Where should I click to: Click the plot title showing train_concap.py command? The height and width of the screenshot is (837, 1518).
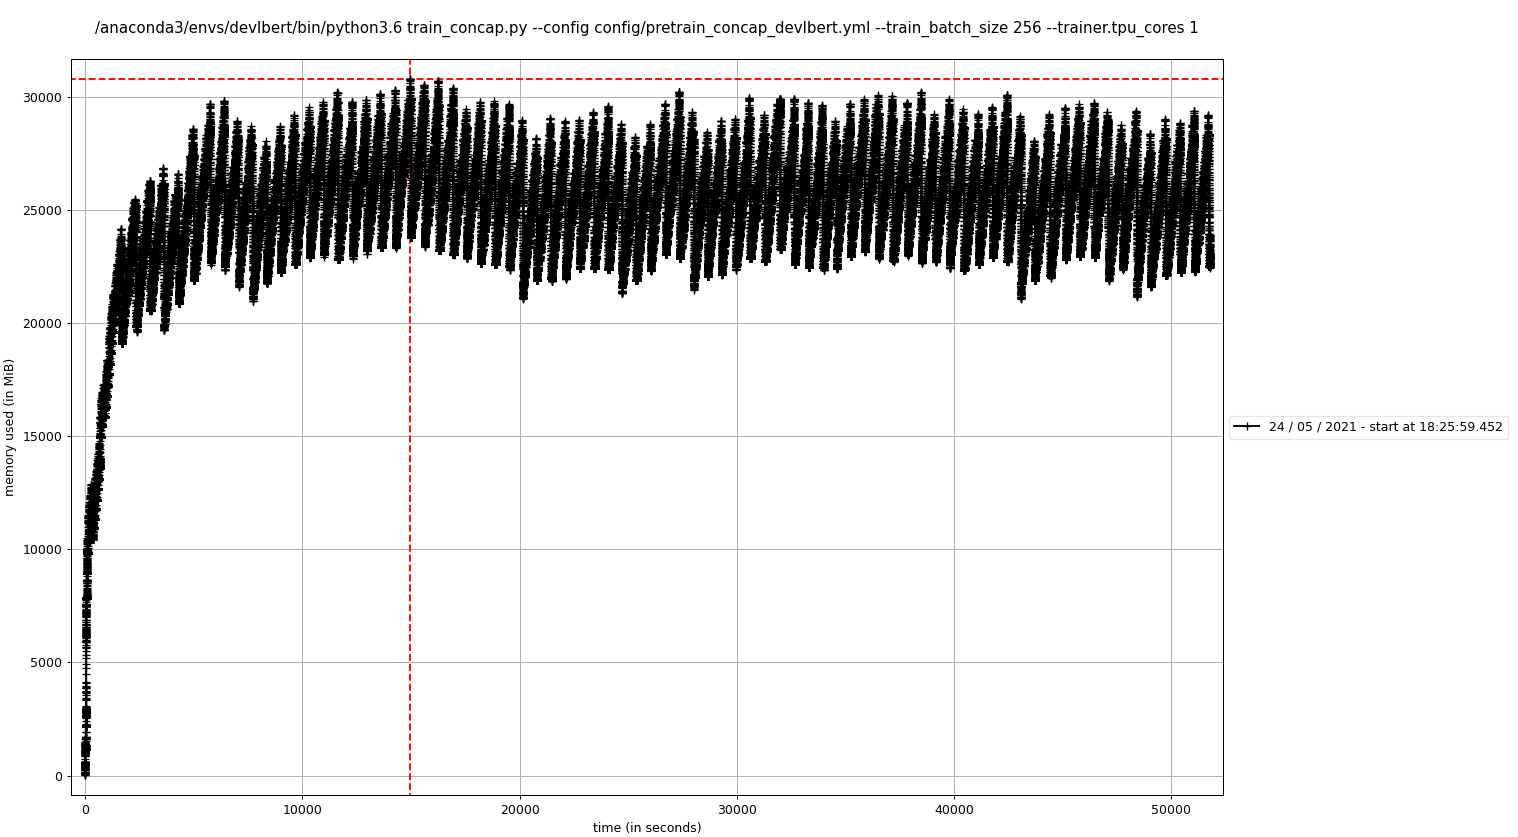click(x=646, y=28)
